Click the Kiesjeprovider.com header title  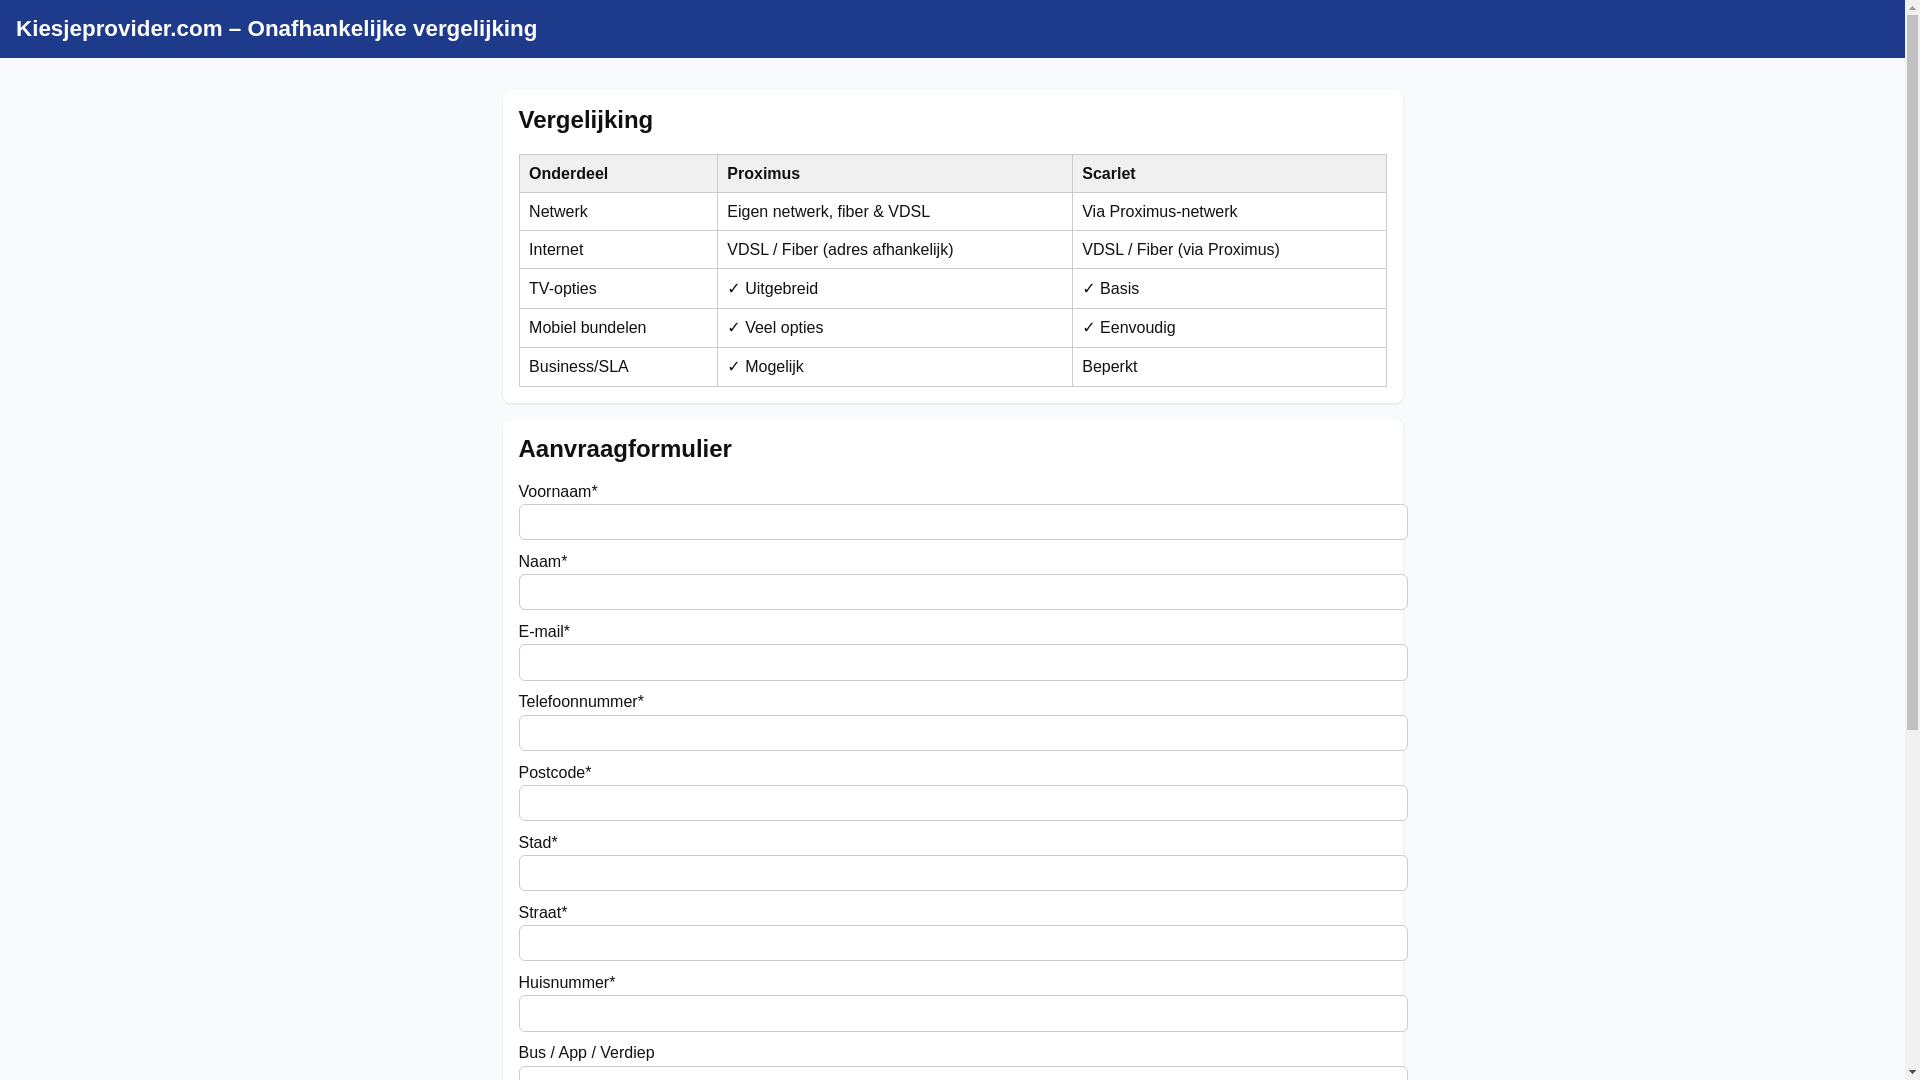[276, 29]
